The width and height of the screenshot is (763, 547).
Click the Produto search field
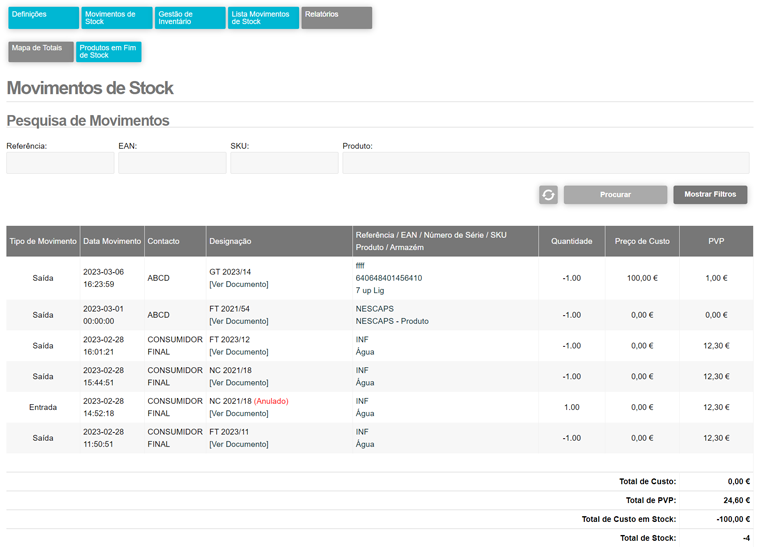pos(545,163)
